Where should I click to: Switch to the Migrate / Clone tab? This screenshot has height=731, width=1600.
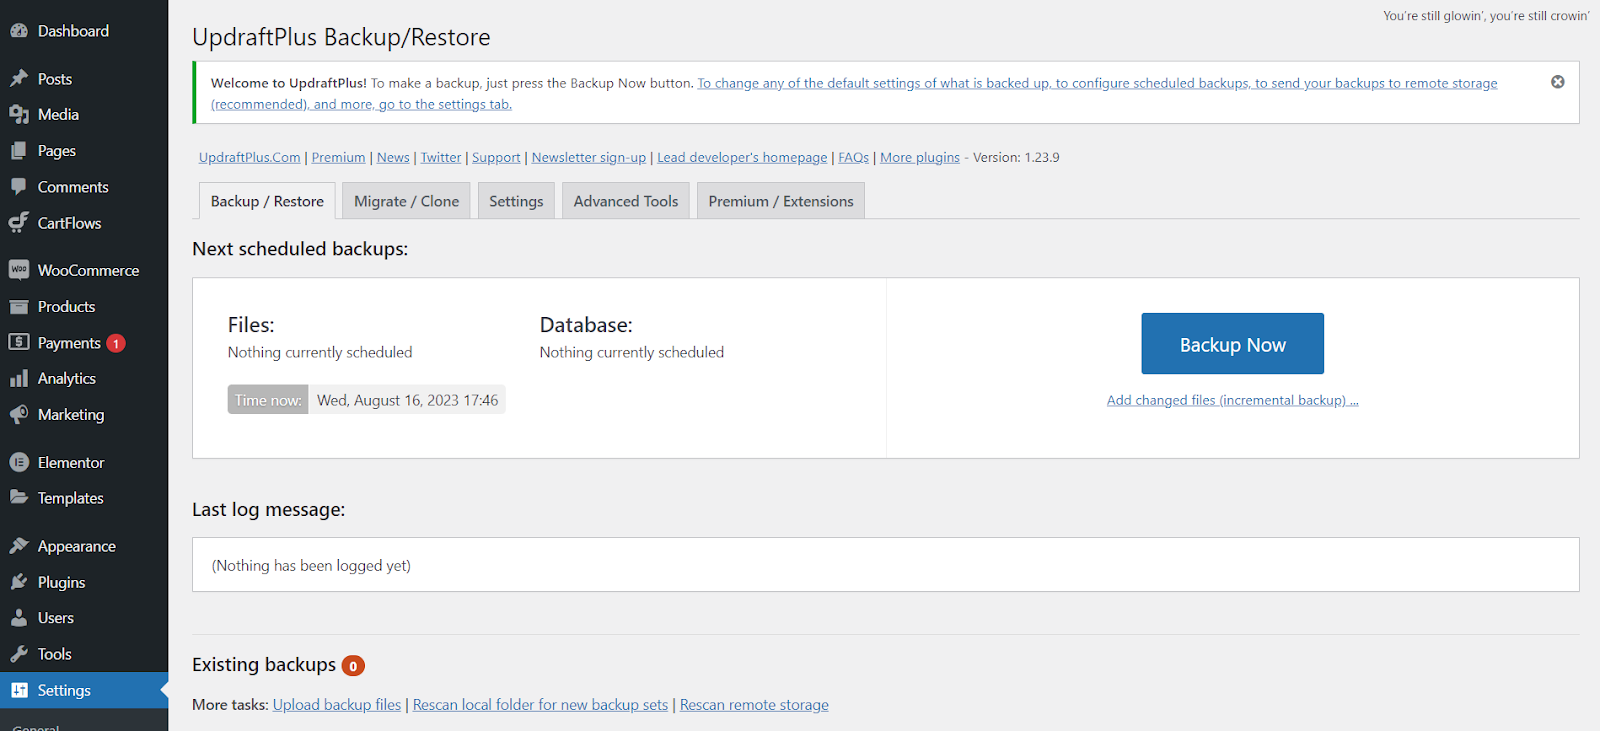tap(406, 201)
